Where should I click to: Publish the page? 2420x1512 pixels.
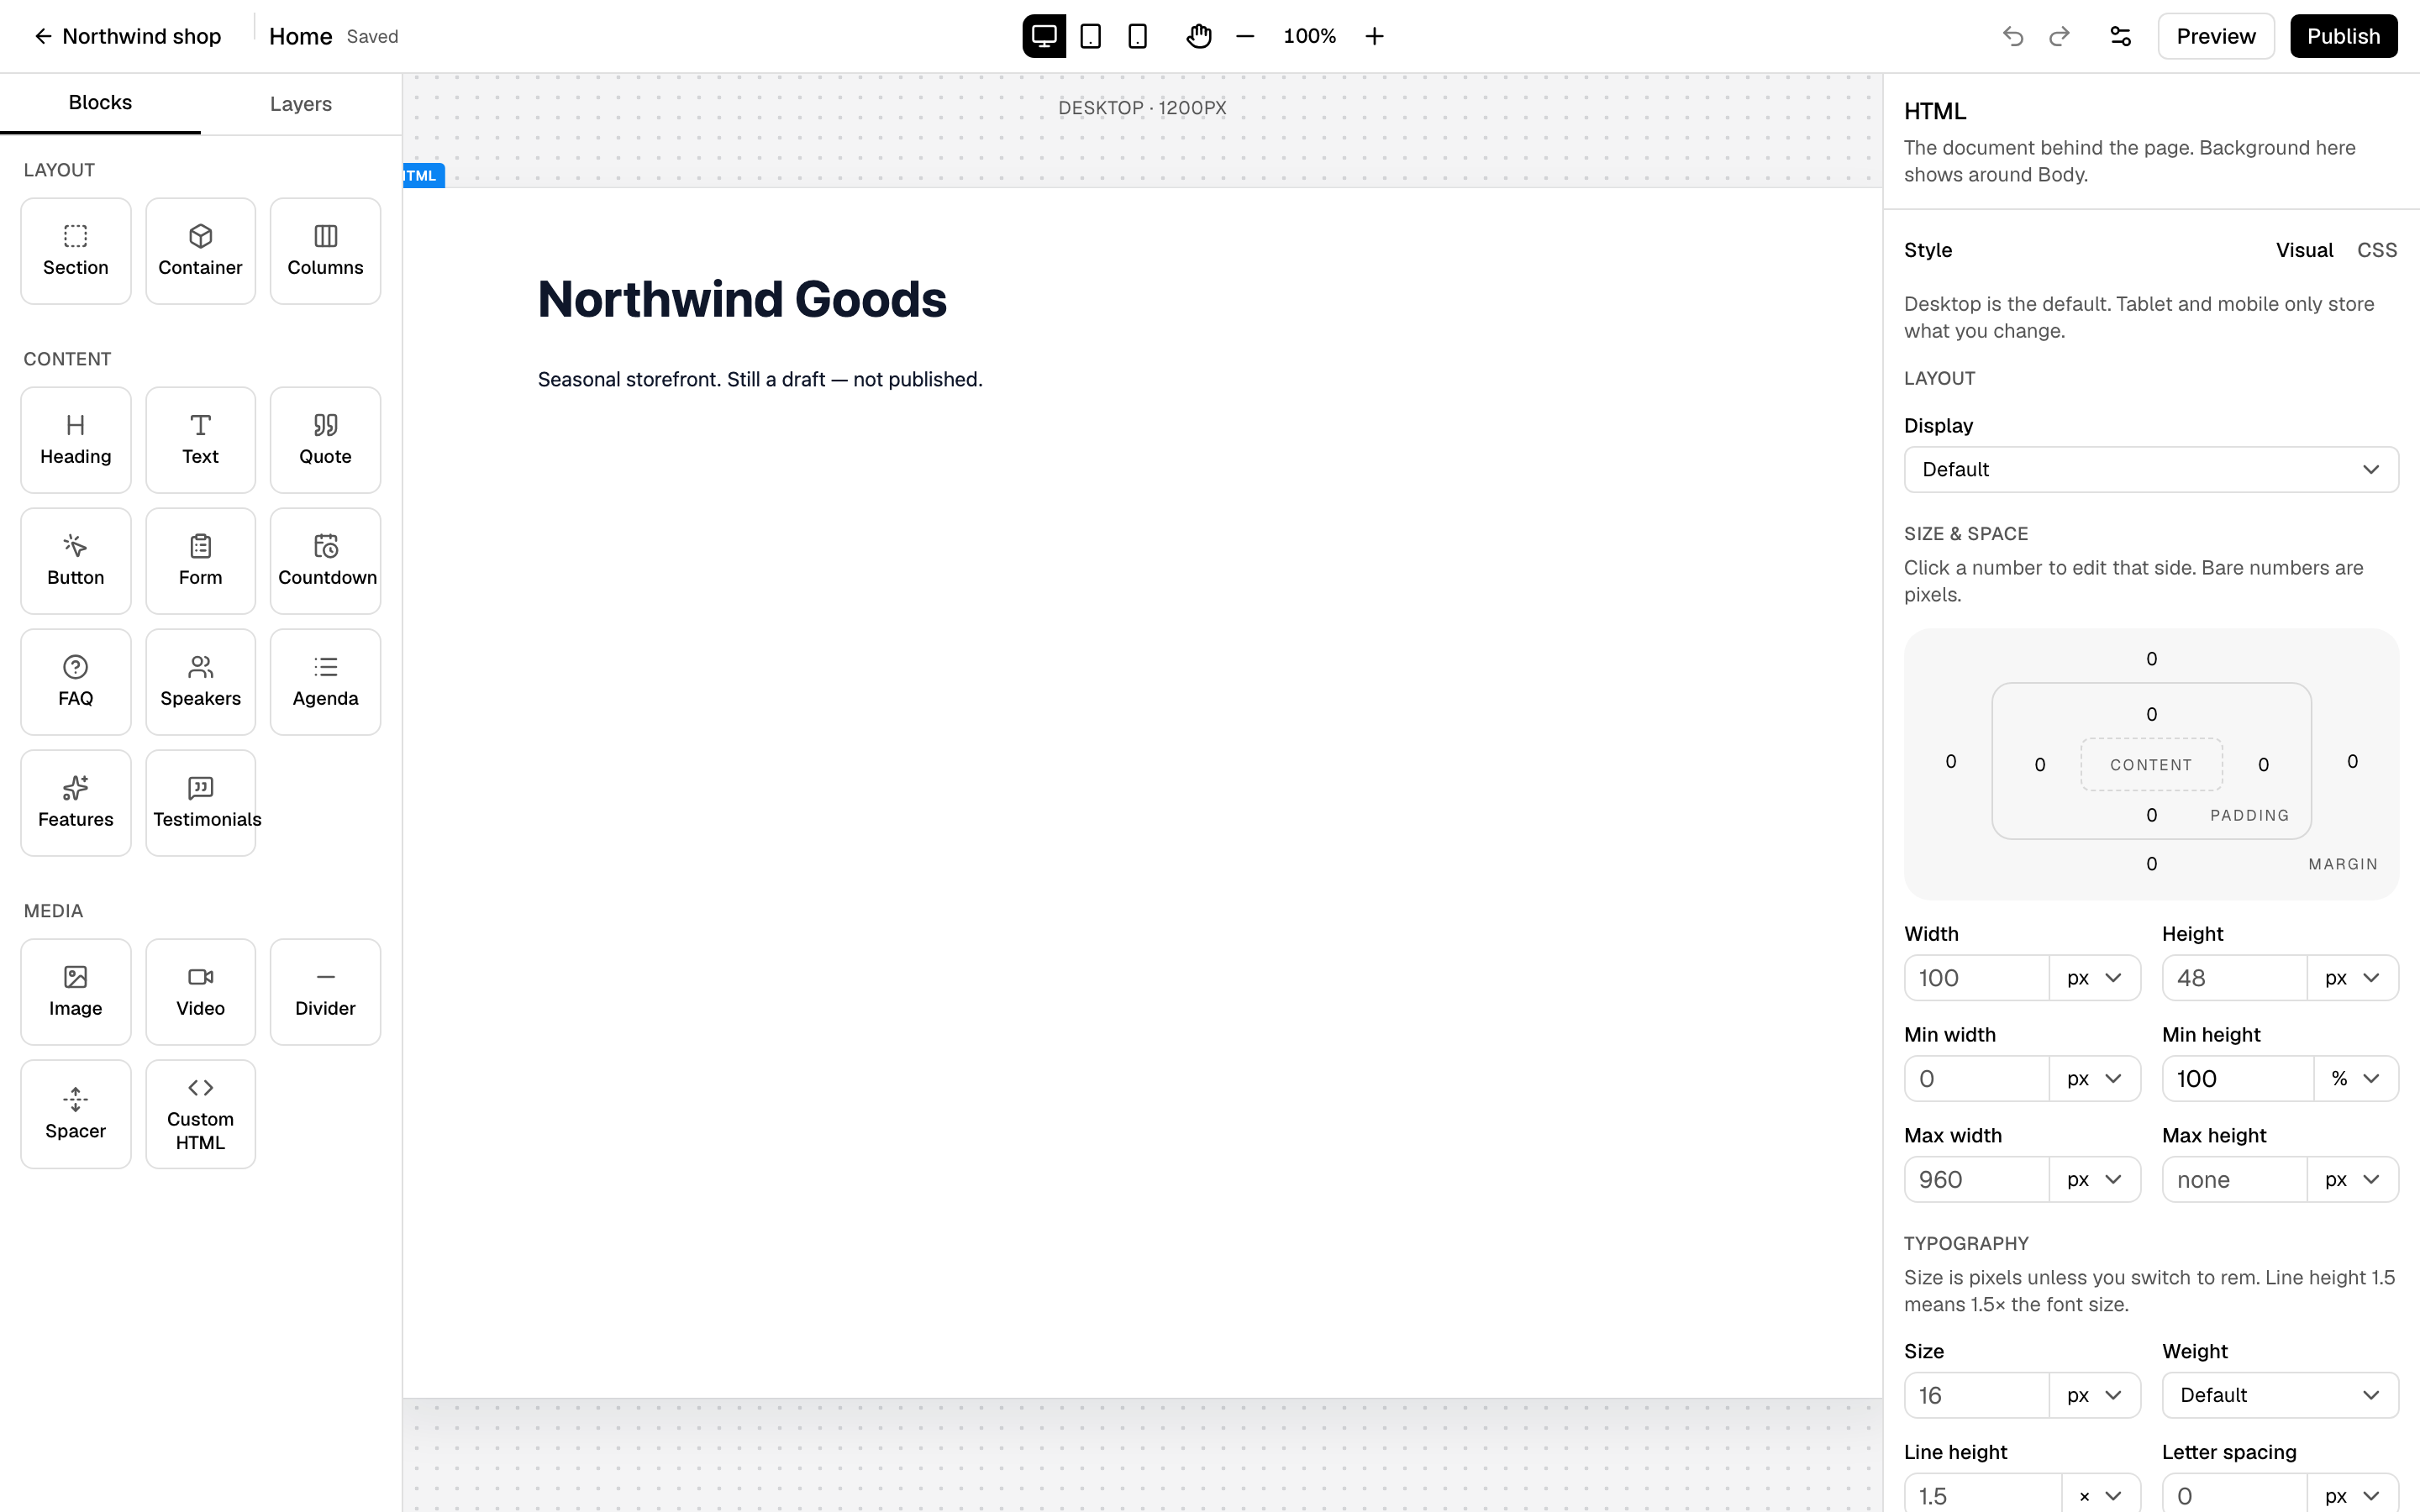point(2343,36)
